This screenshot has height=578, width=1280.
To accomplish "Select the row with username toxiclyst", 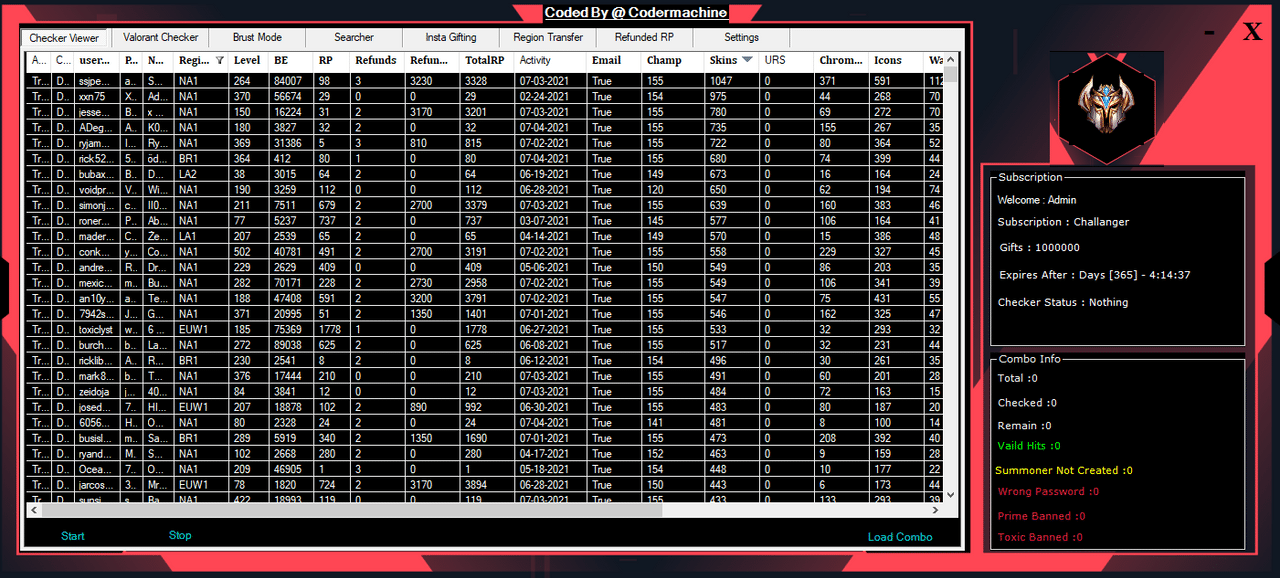I will [x=485, y=329].
